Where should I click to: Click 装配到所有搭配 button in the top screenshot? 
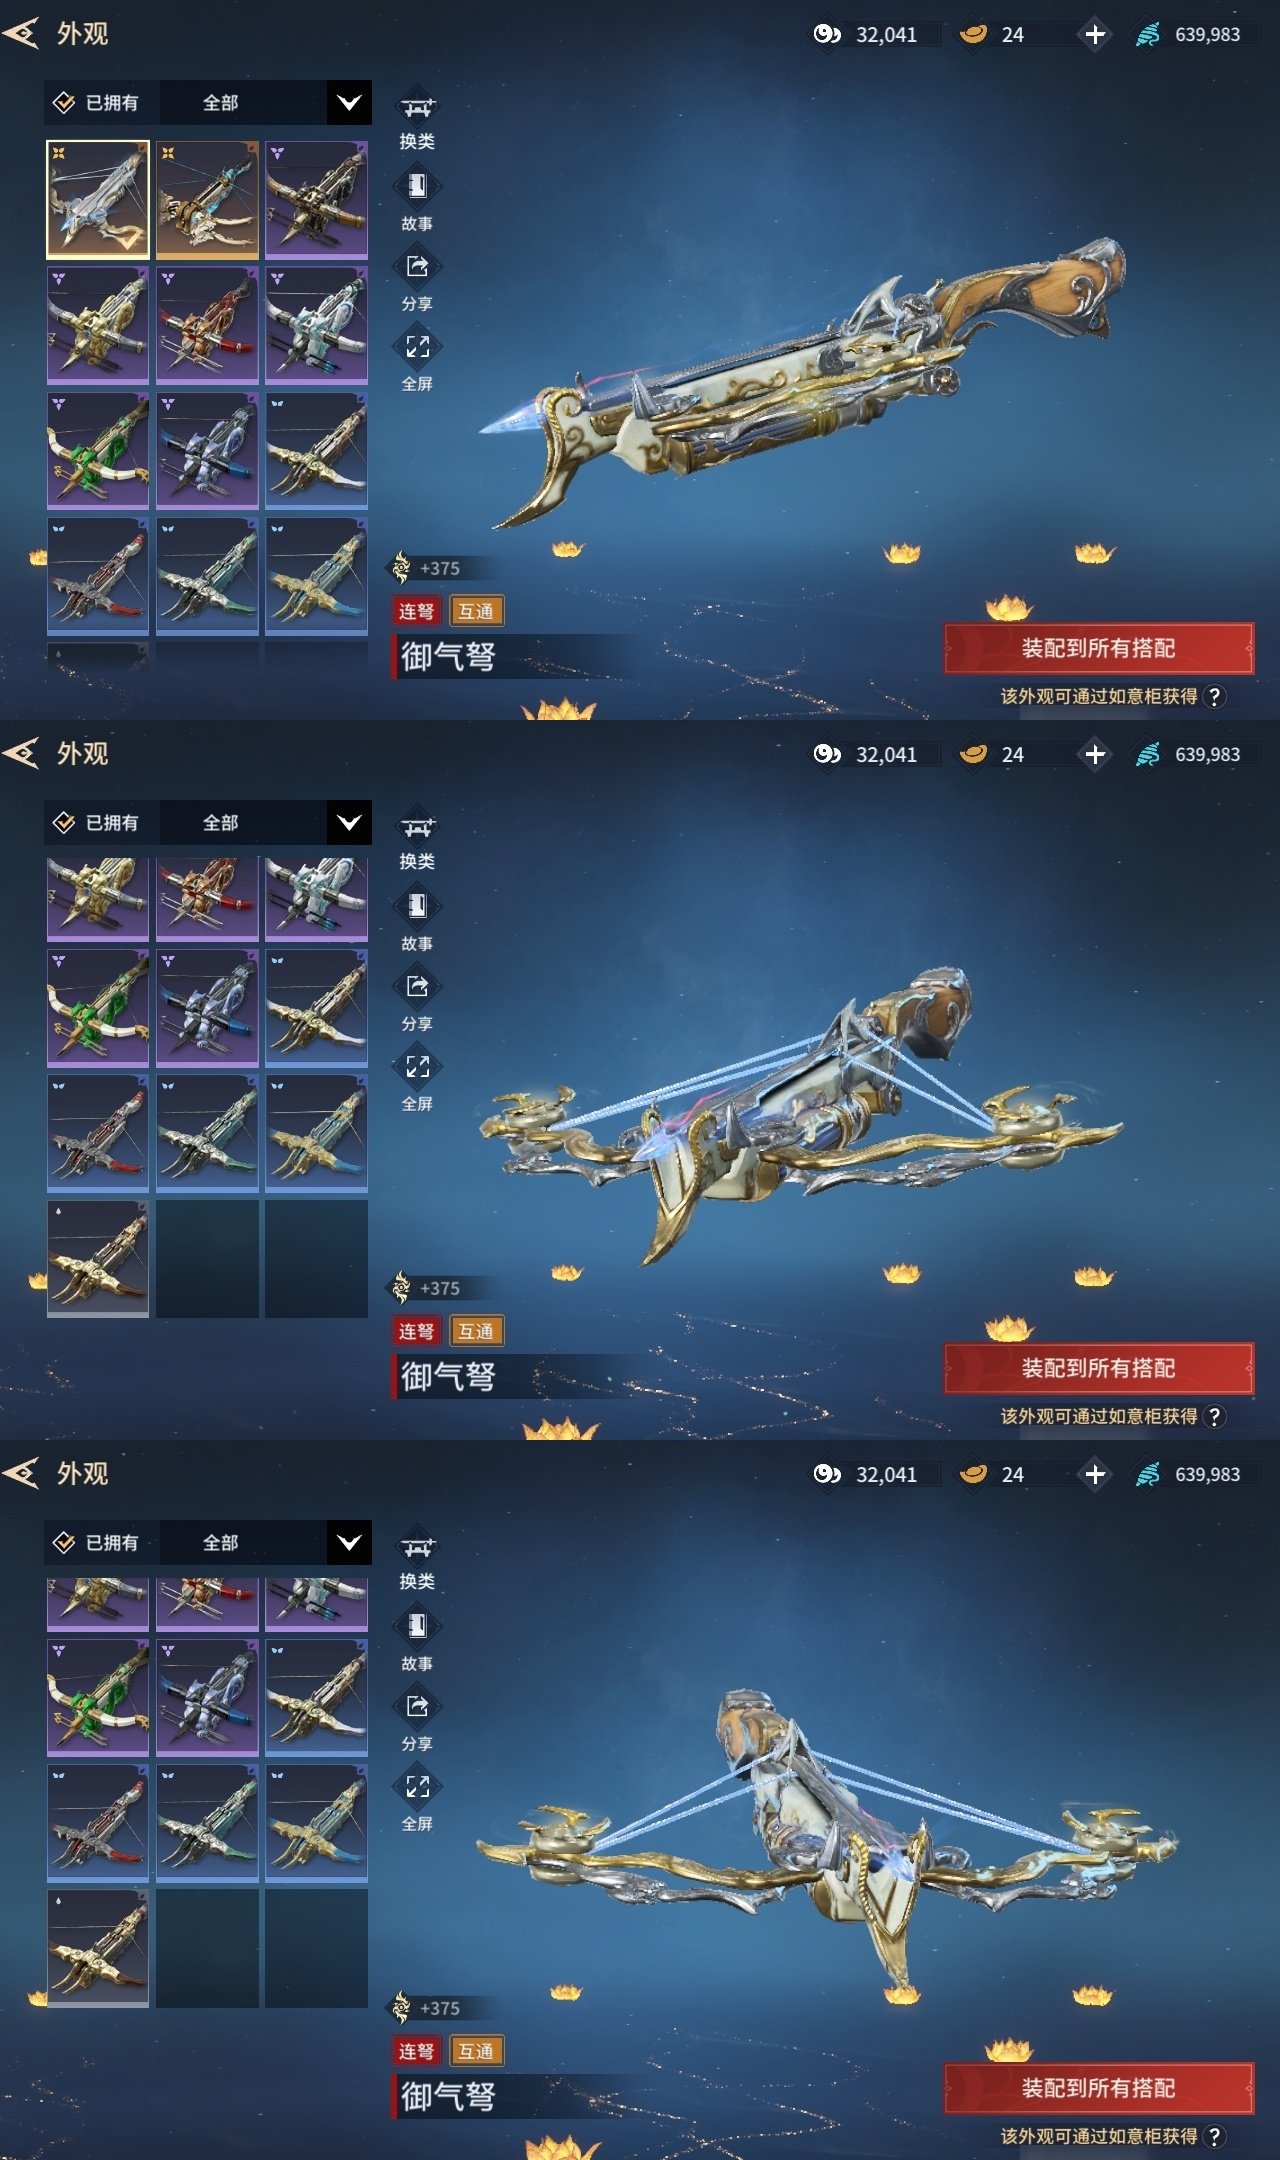[1098, 648]
